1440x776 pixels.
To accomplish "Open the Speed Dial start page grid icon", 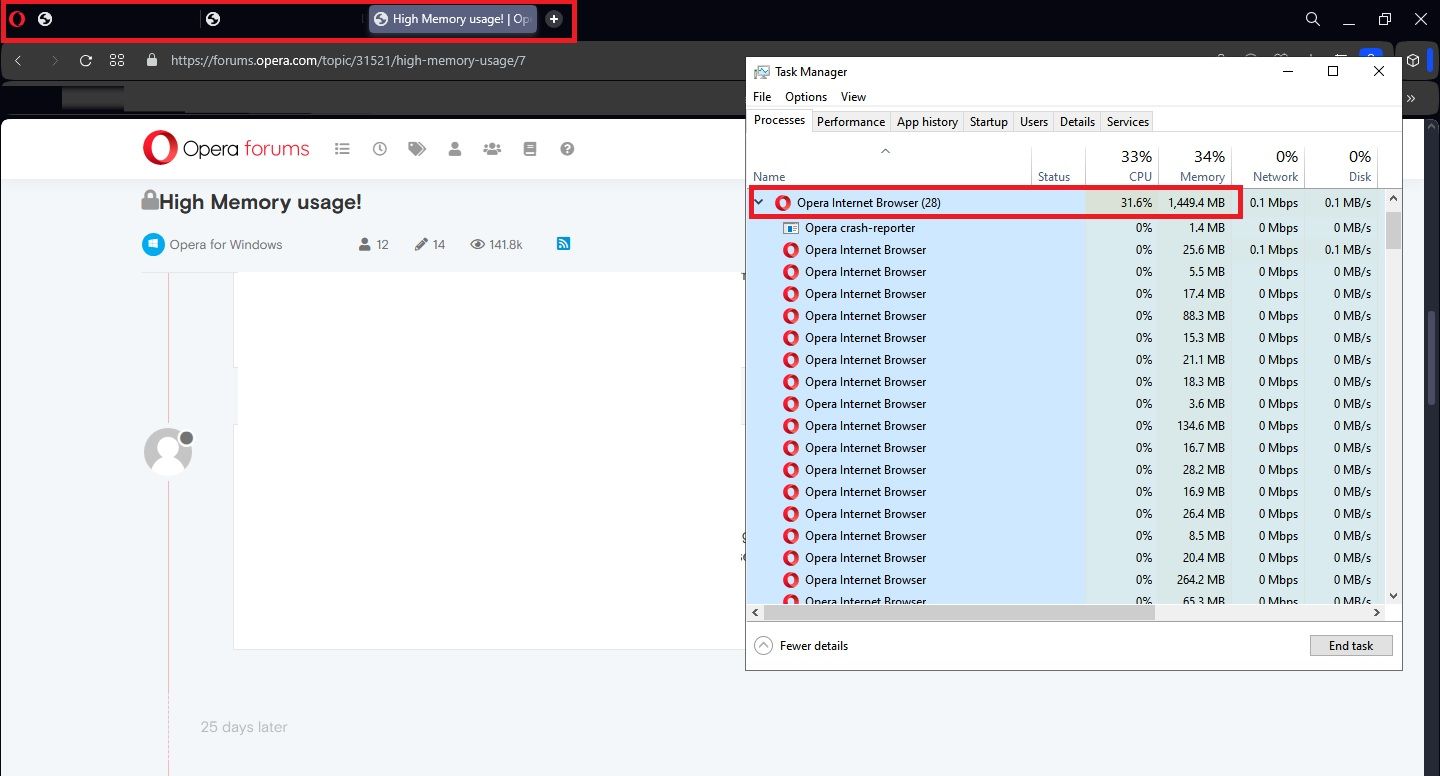I will (117, 60).
